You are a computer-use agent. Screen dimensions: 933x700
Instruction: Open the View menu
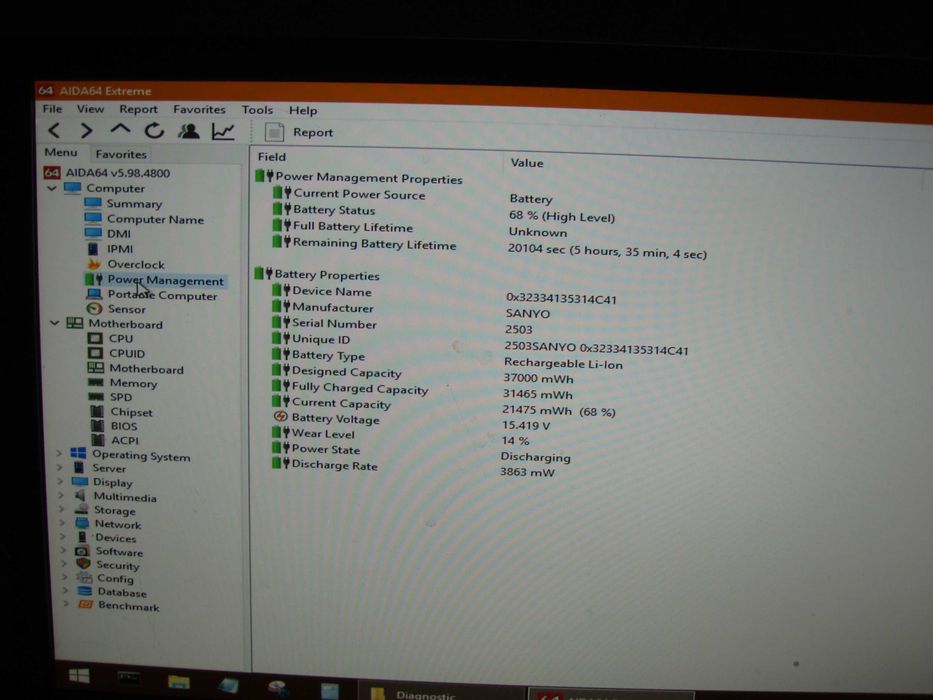pyautogui.click(x=90, y=109)
